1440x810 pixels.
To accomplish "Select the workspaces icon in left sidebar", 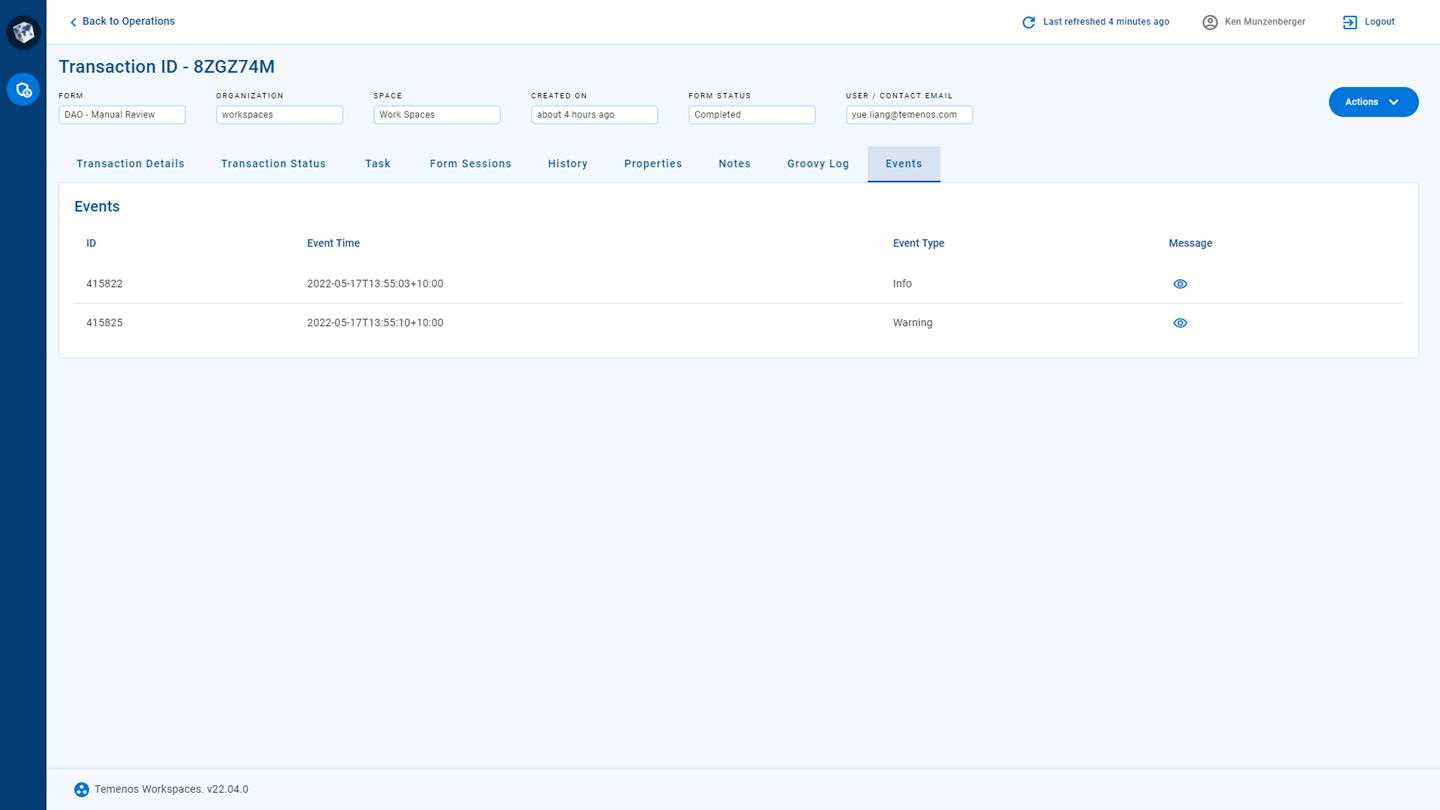I will 22,89.
